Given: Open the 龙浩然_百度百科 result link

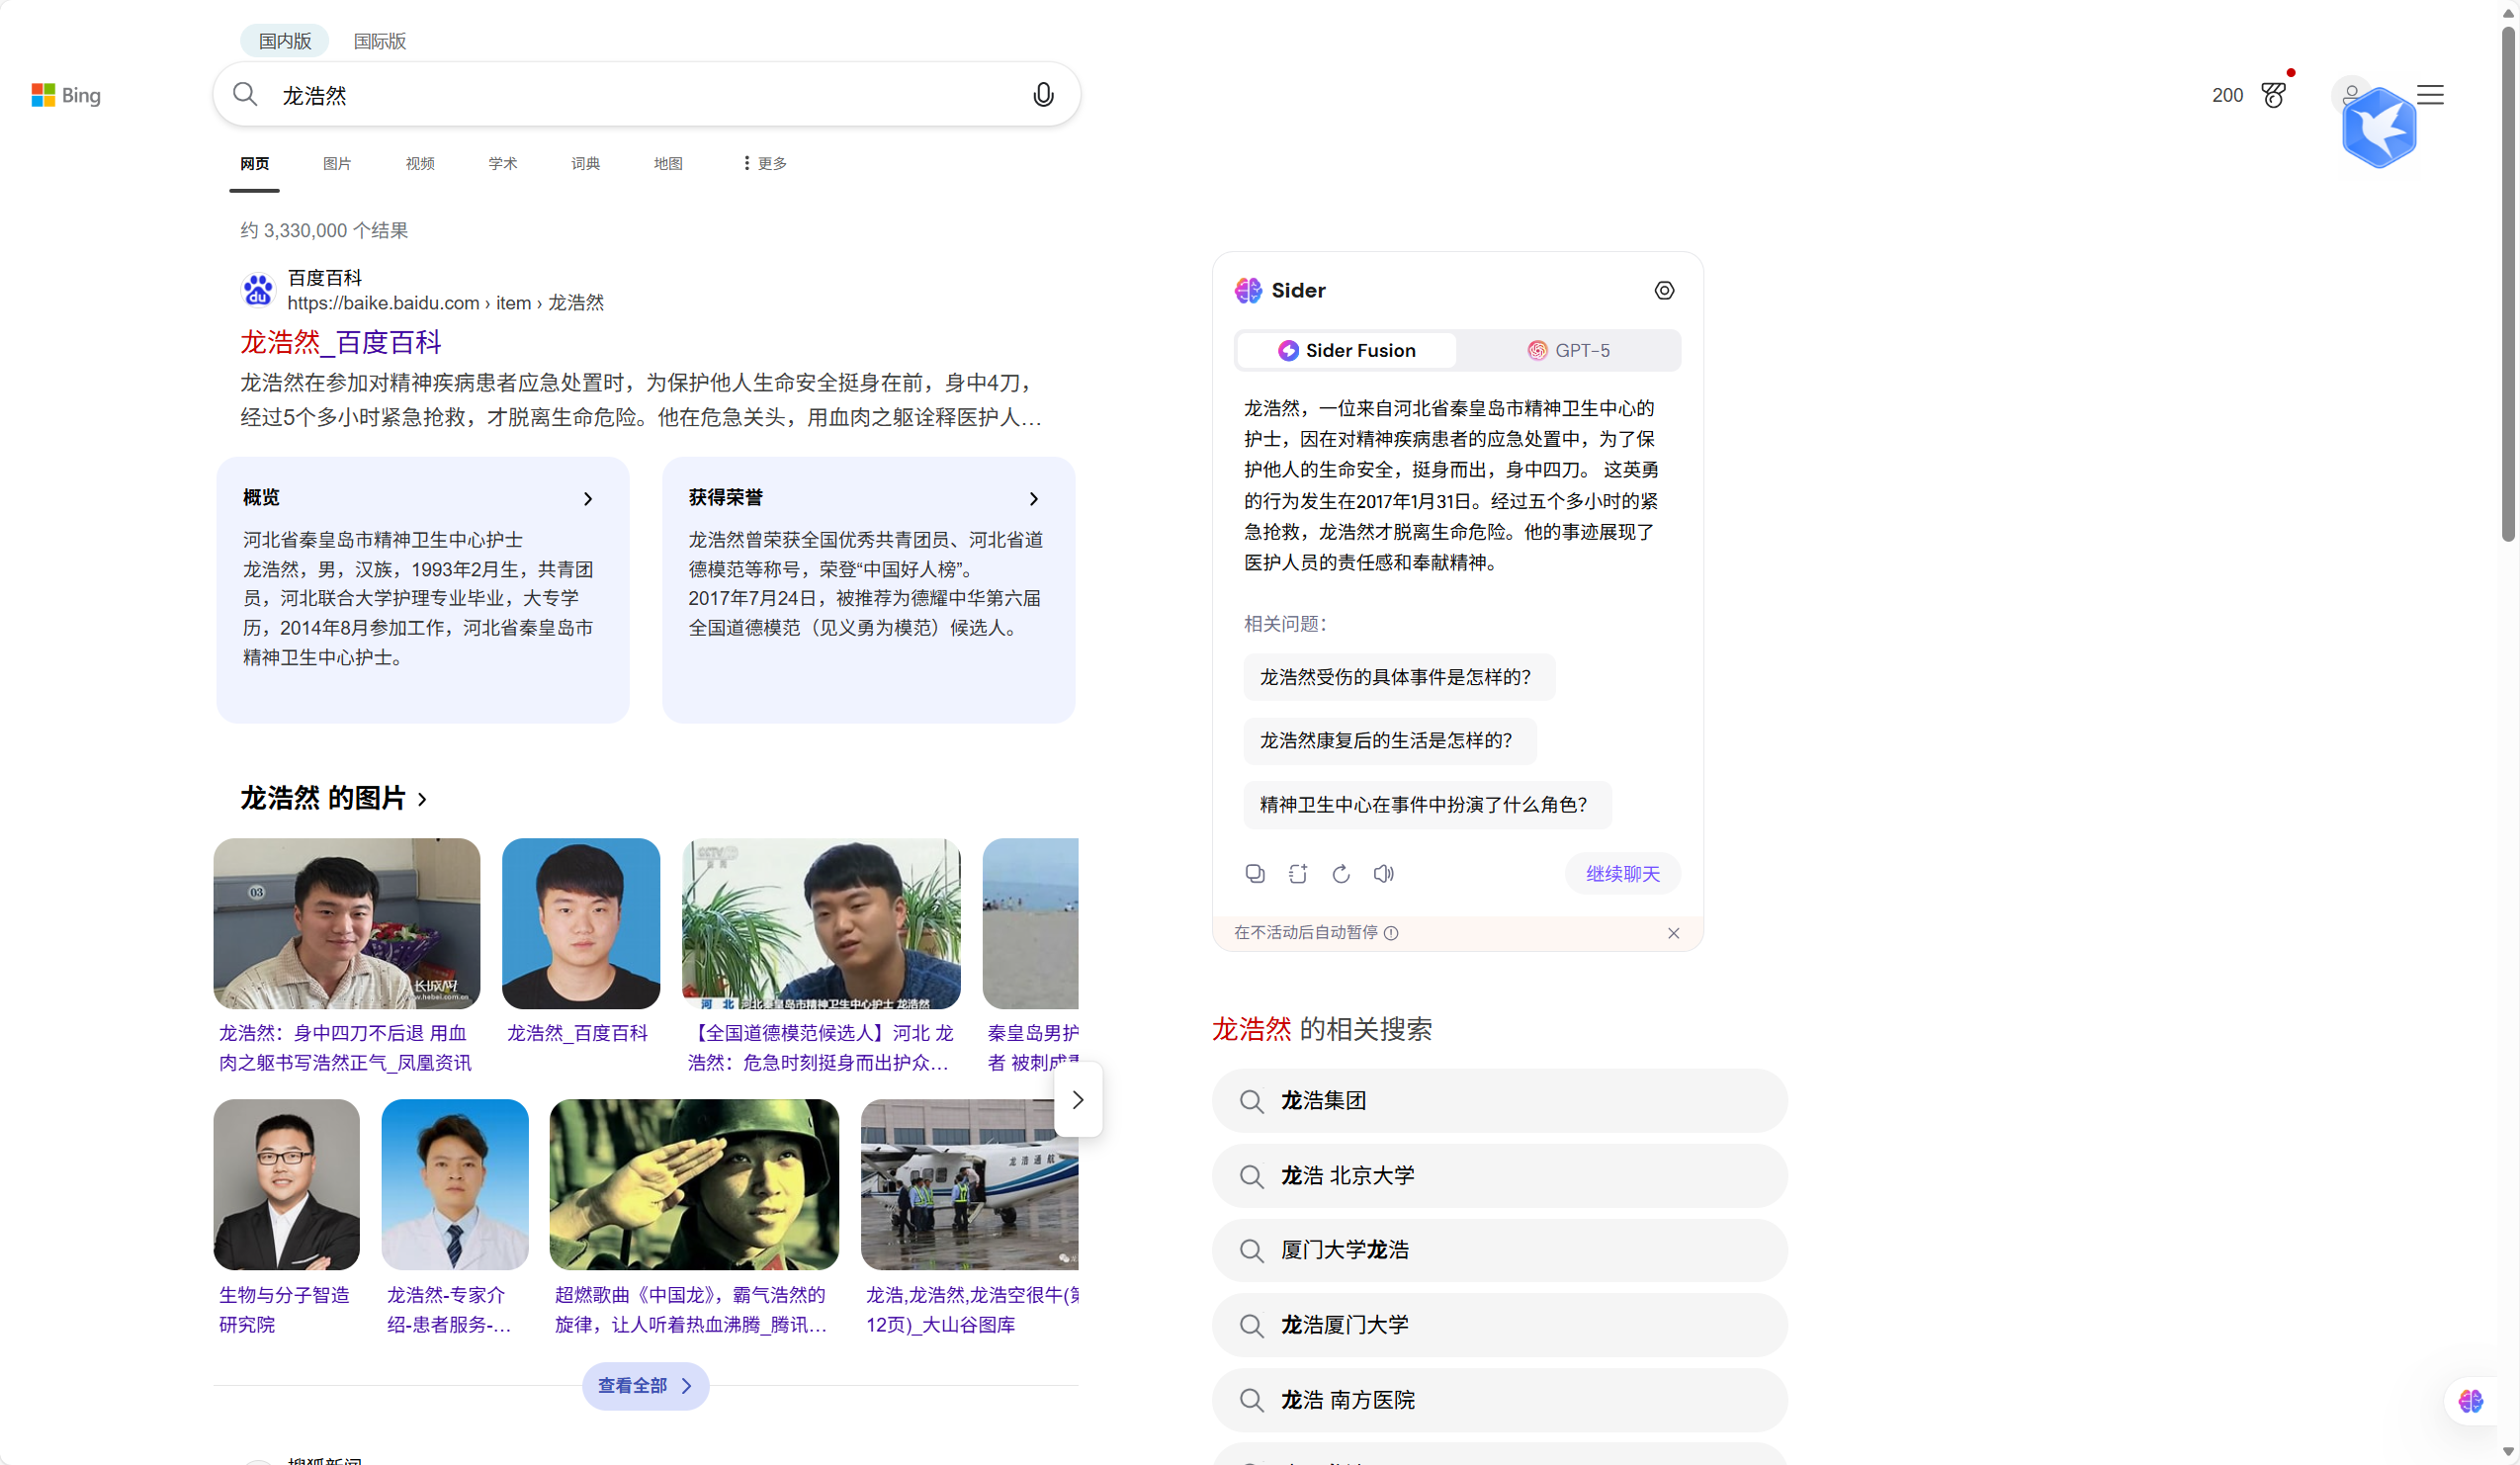Looking at the screenshot, I should [340, 342].
